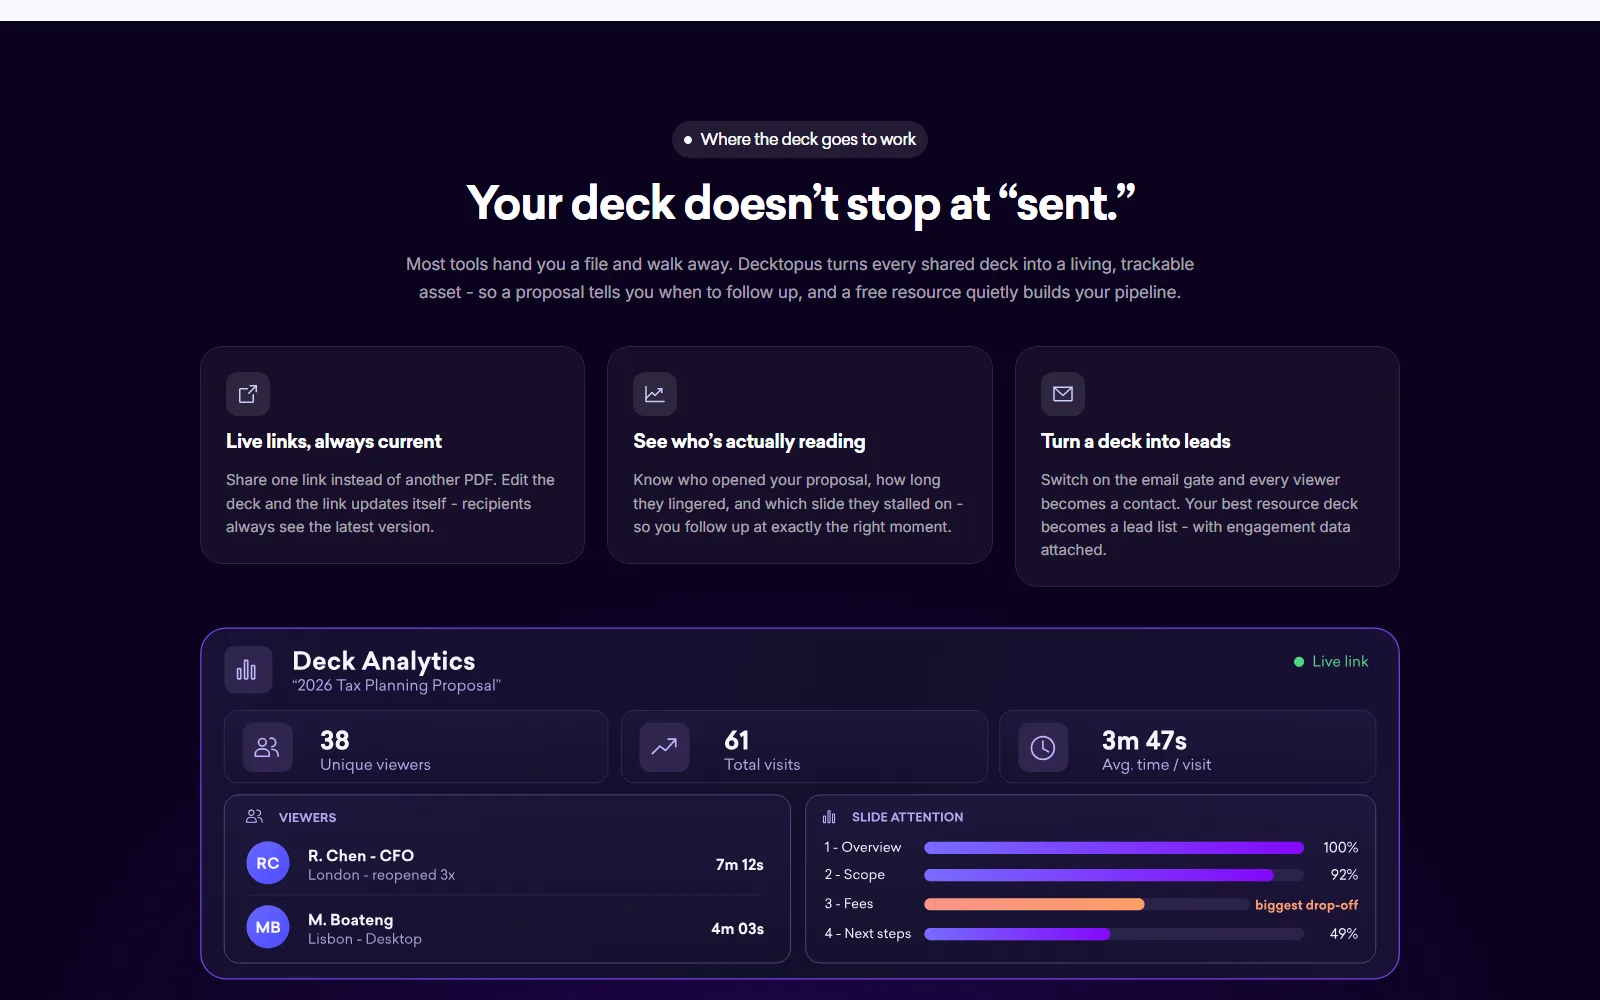Click the VIEWERS section title
This screenshot has width=1600, height=1000.
point(307,817)
